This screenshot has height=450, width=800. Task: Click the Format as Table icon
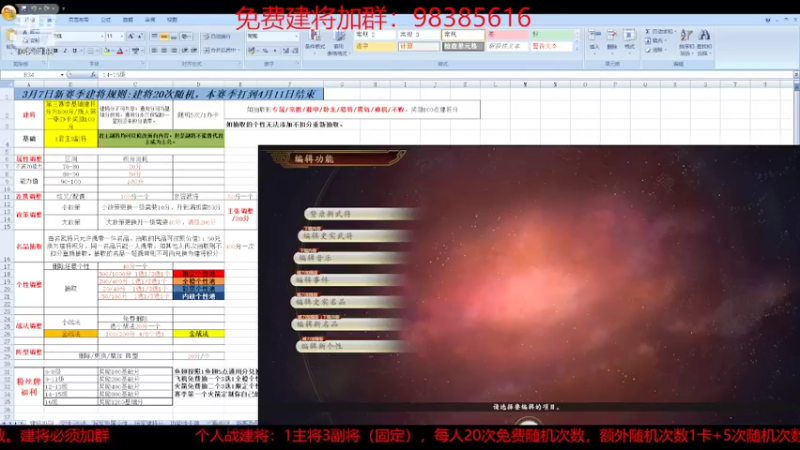(339, 36)
